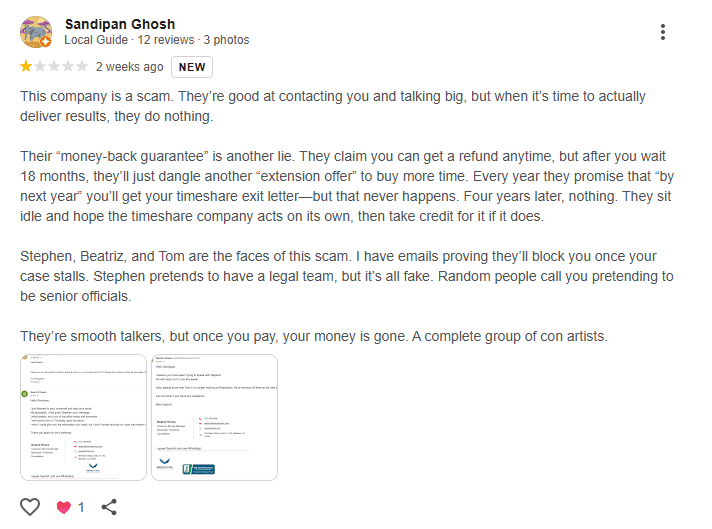The image size is (712, 529).
Task: Click the reaction count number 1
Action: tap(81, 507)
